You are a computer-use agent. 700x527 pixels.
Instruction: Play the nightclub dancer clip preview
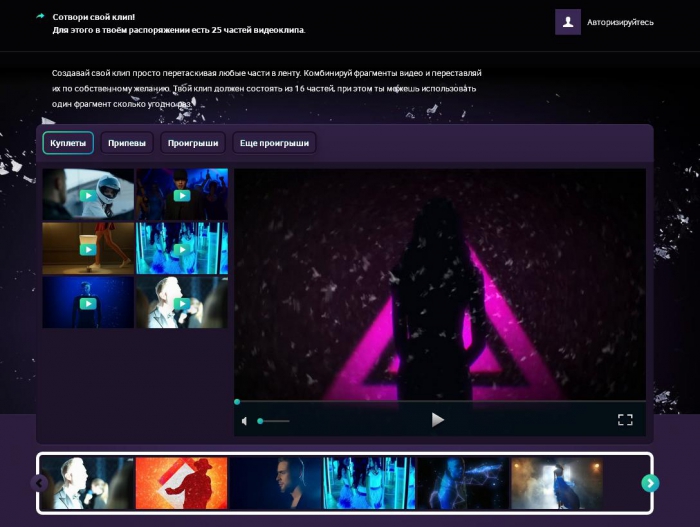coord(182,195)
